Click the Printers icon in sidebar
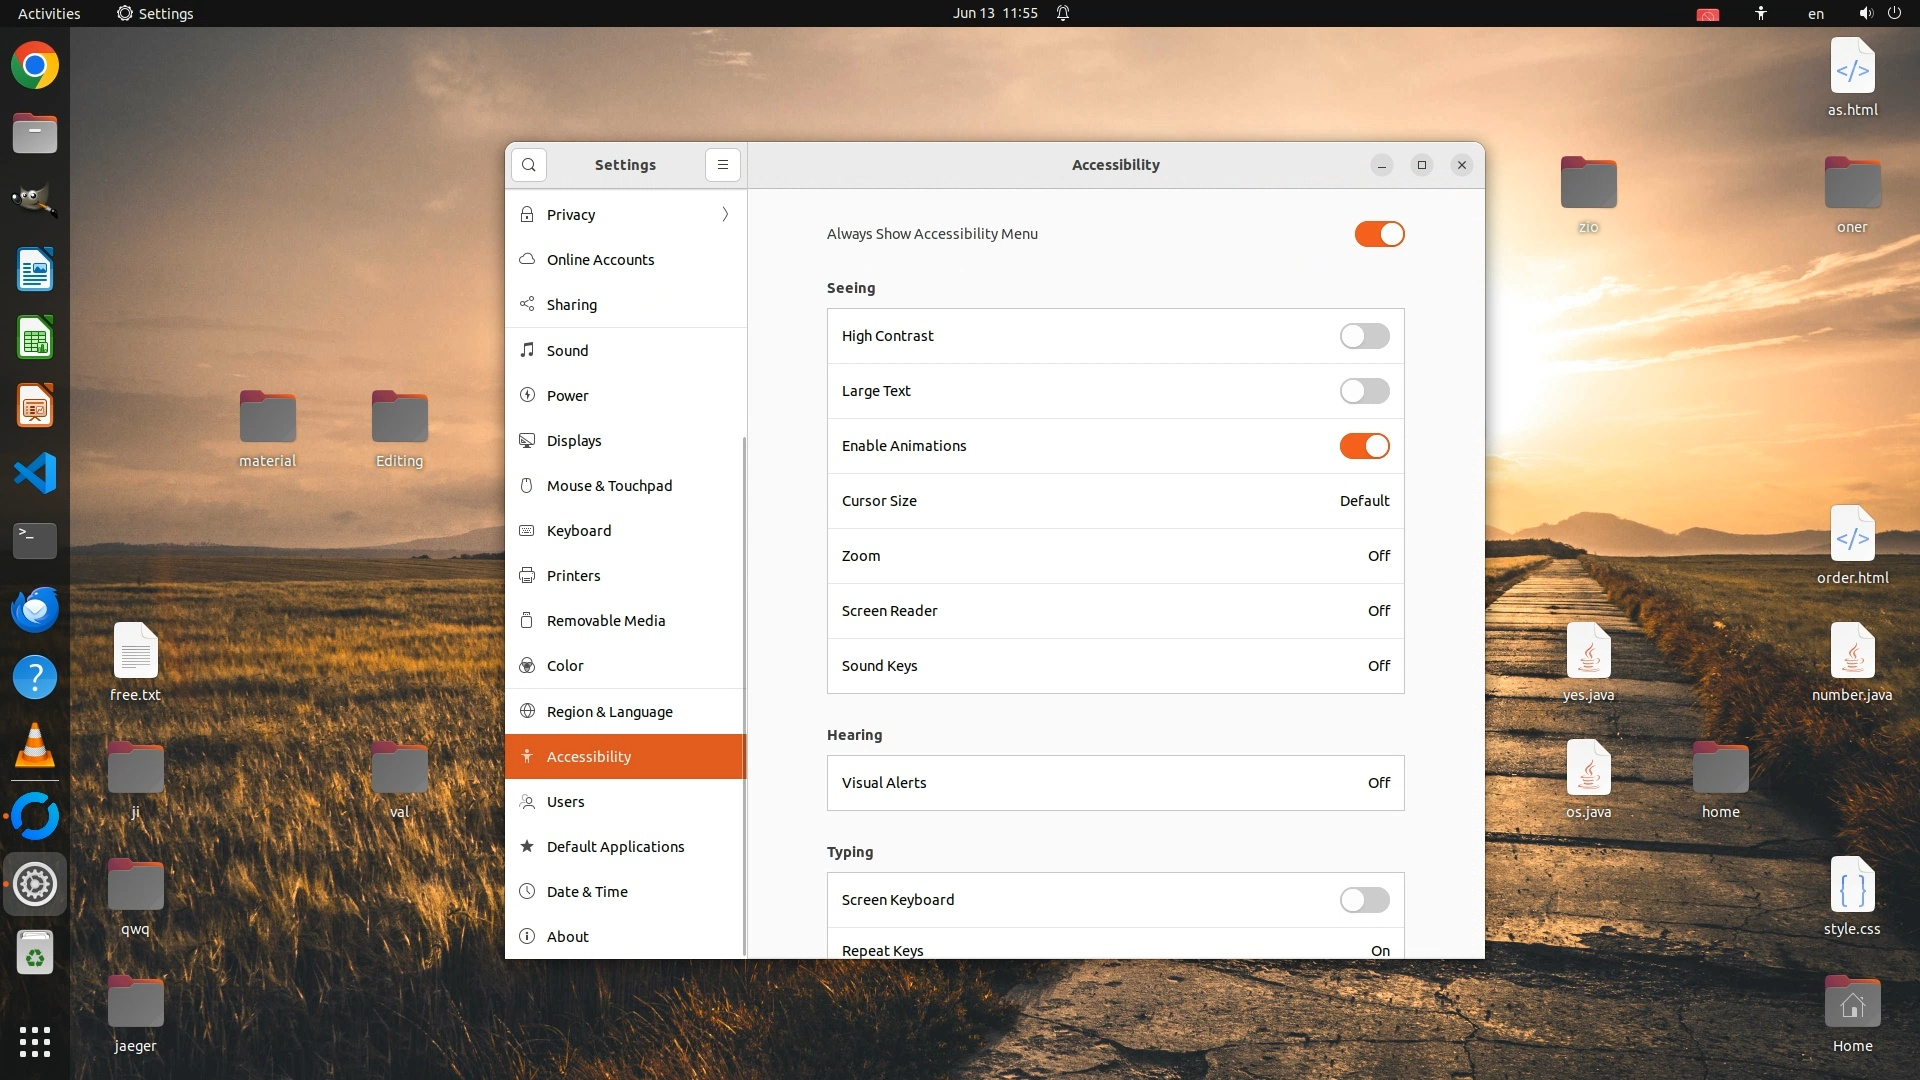This screenshot has height=1080, width=1920. coord(527,576)
